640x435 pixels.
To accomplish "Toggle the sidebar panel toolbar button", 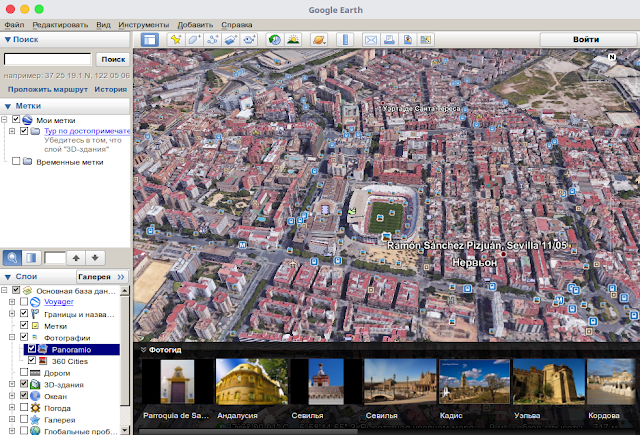I will 150,40.
